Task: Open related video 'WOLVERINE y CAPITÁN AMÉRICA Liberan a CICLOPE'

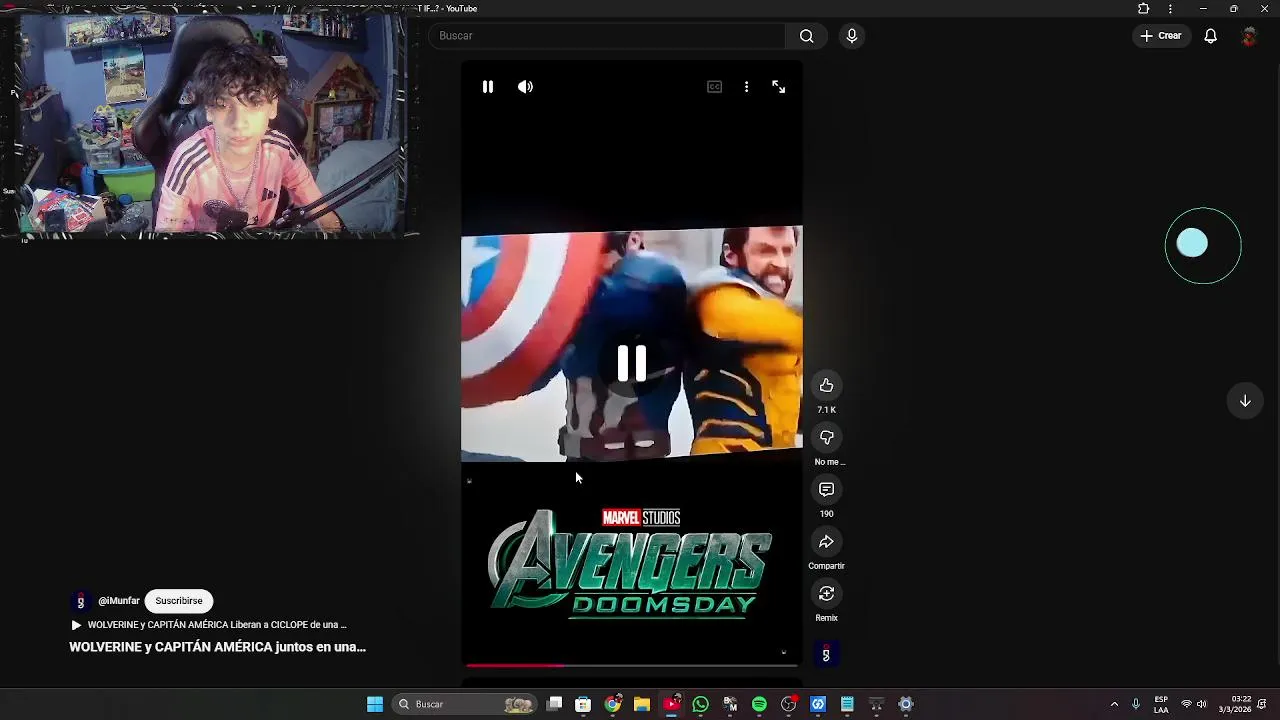Action: coord(208,625)
